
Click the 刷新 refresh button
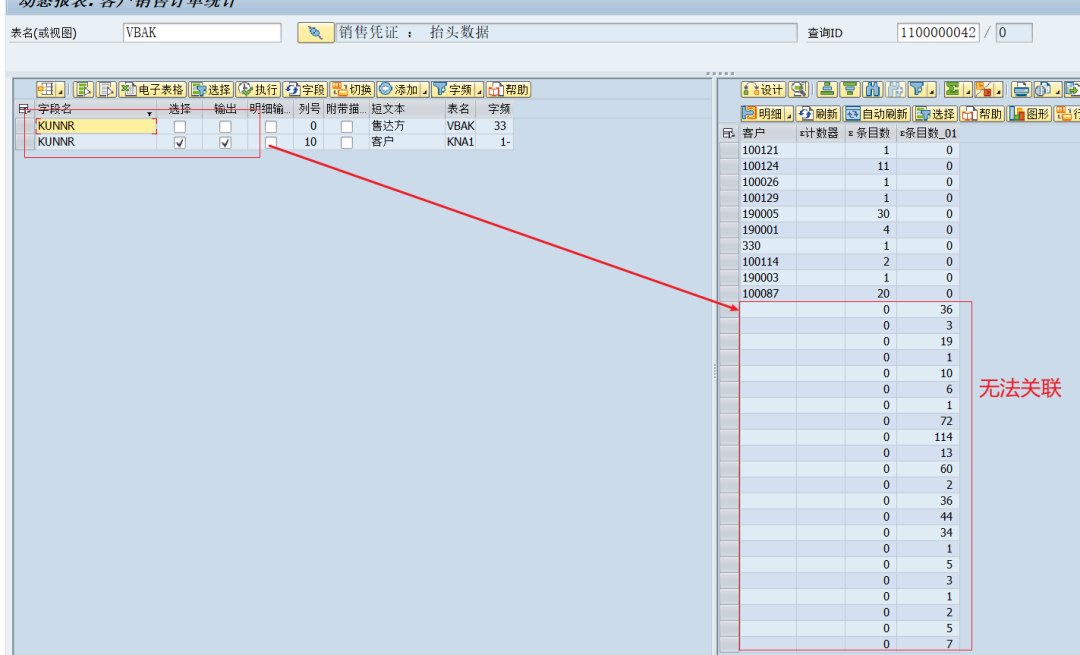(818, 114)
